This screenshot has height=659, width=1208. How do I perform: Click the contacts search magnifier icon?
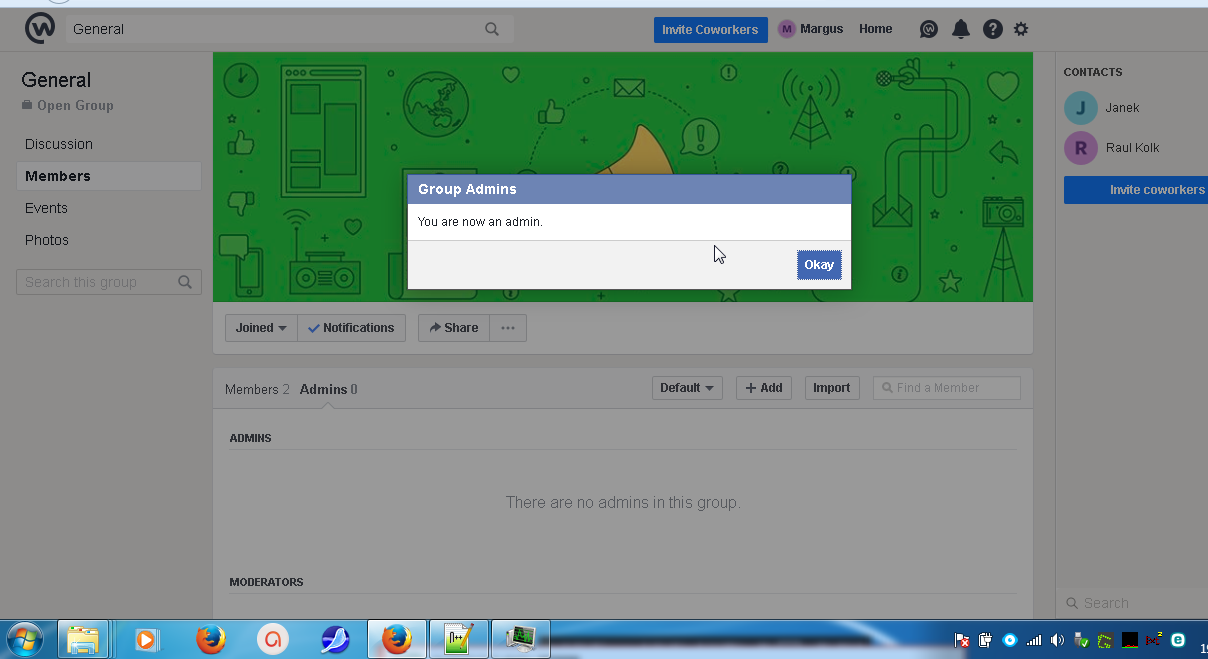(1072, 603)
